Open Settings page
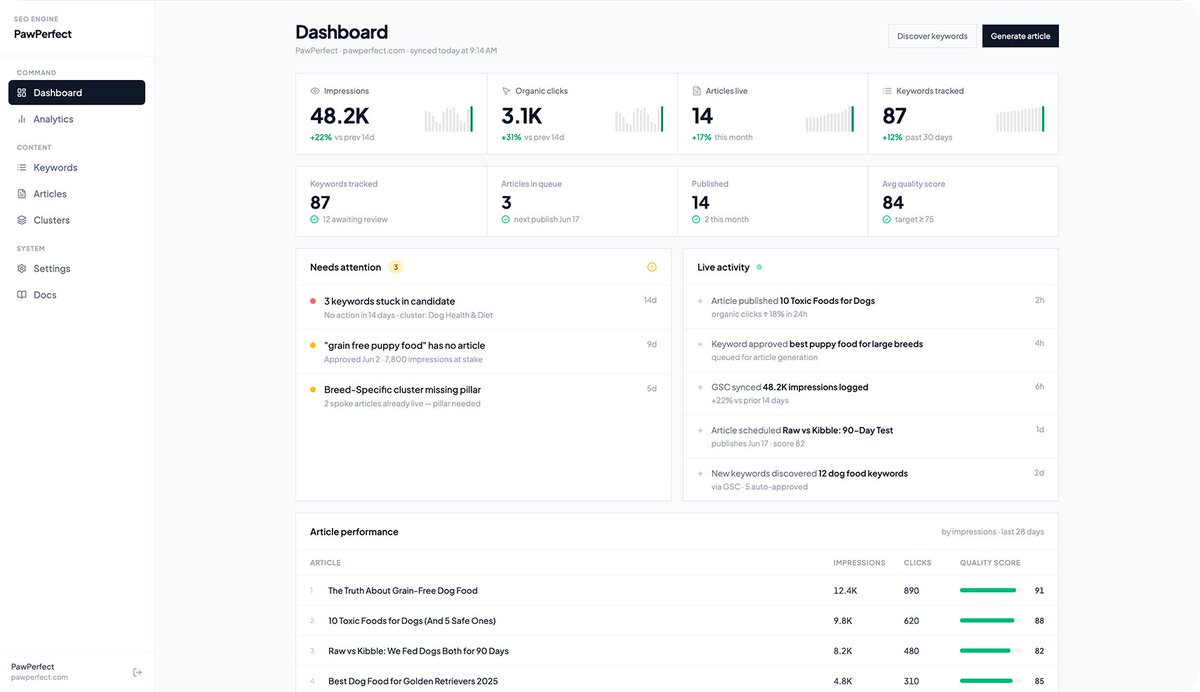The height and width of the screenshot is (692, 1200). coord(77,269)
